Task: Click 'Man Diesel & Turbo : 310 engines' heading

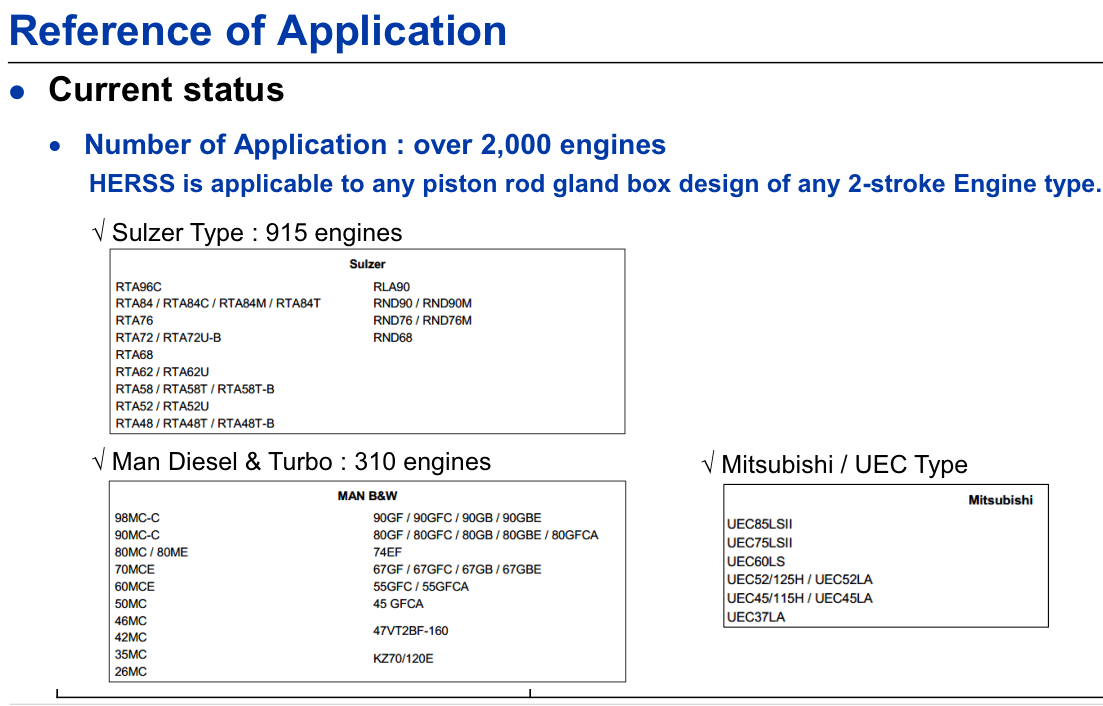Action: coord(301,462)
